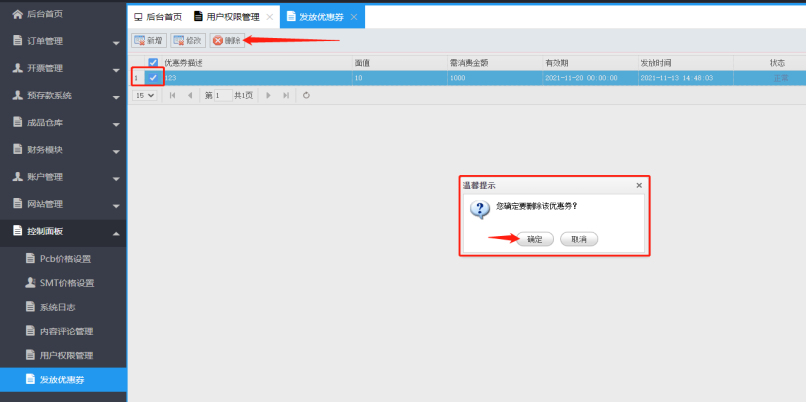Click the 新增 (add) toolbar button
Image resolution: width=807 pixels, height=402 pixels.
(x=149, y=41)
